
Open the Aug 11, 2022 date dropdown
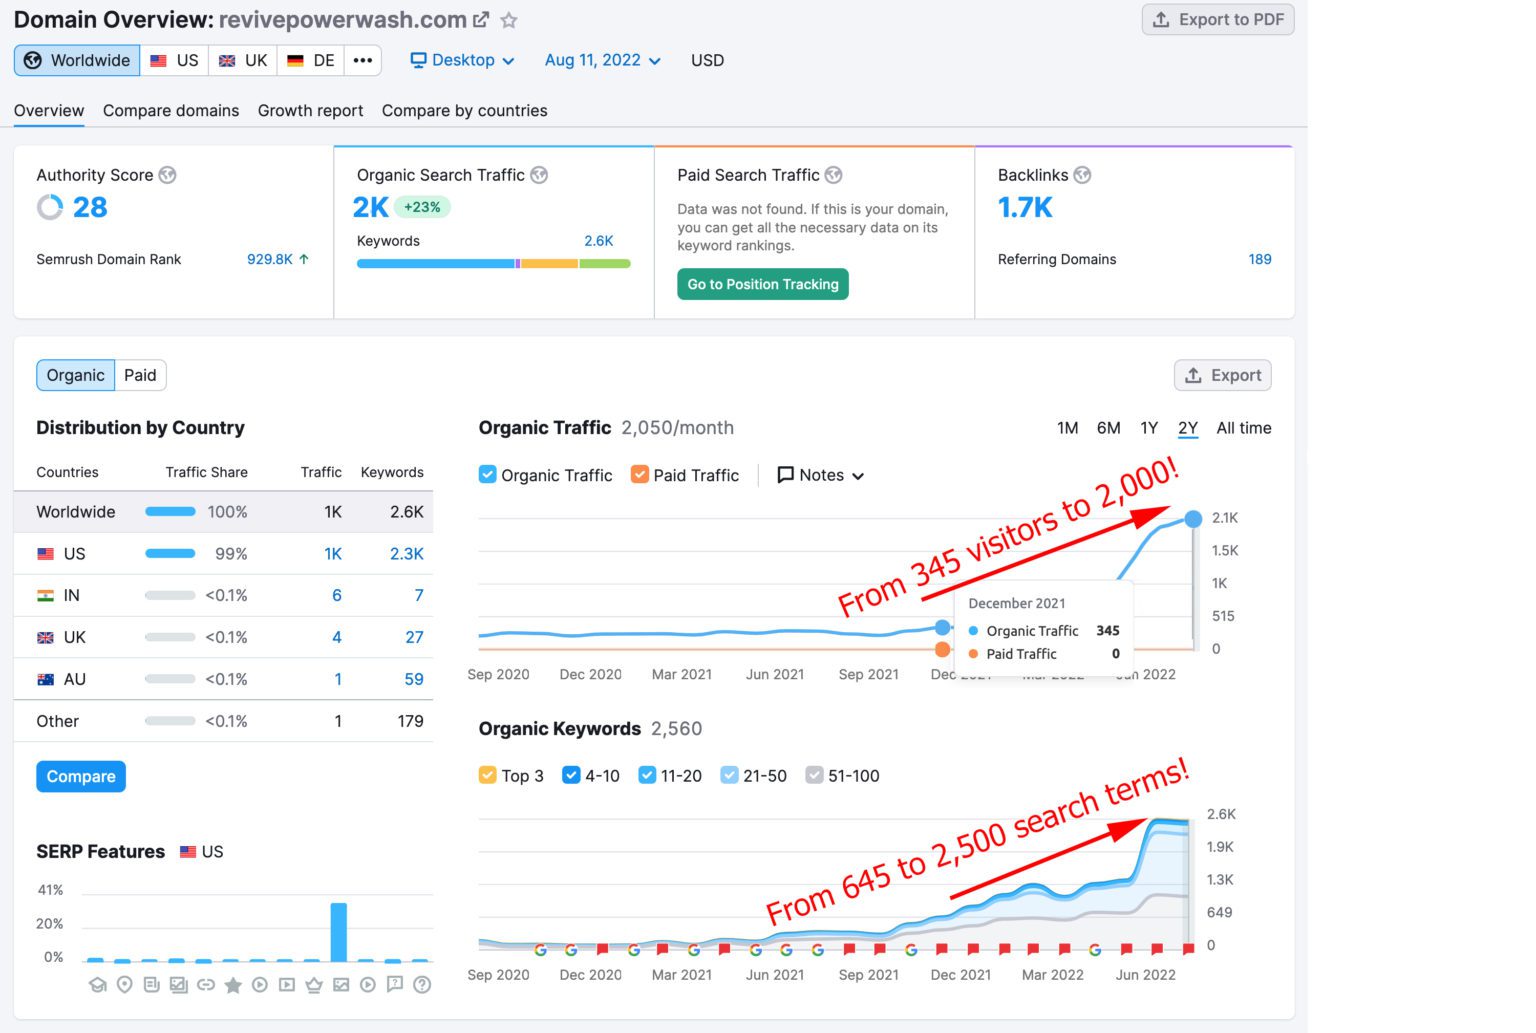pyautogui.click(x=603, y=60)
